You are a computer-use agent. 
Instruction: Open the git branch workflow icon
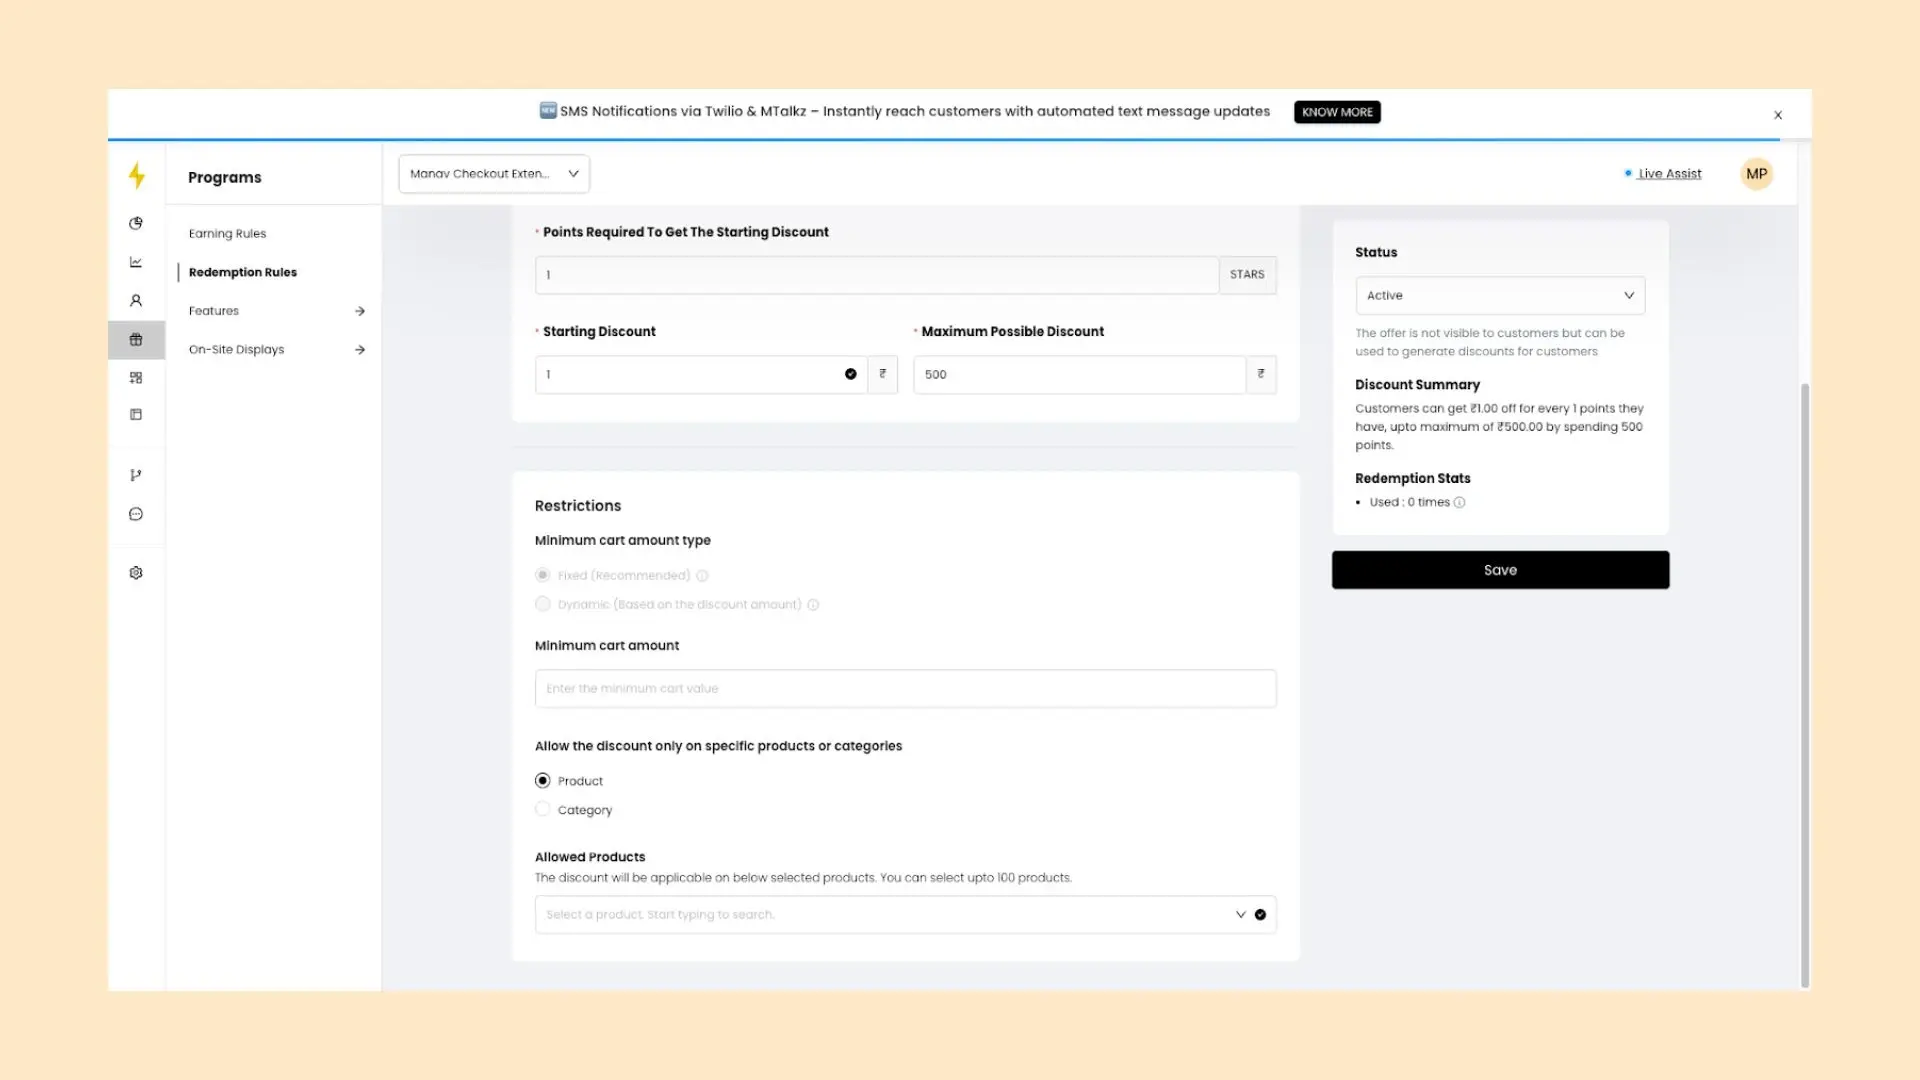coord(136,475)
